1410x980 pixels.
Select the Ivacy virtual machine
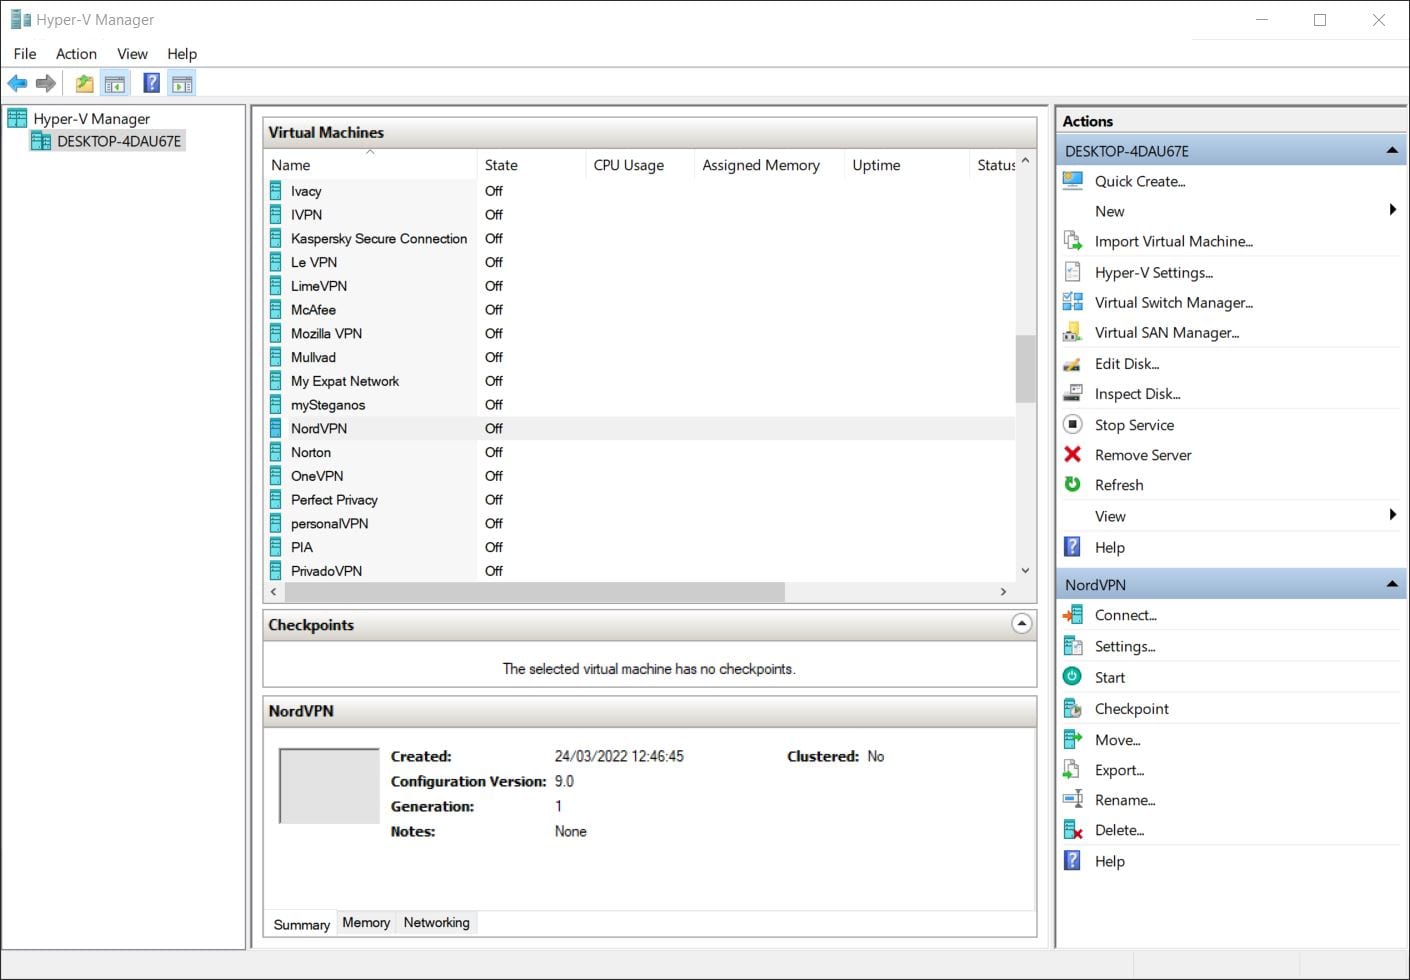pos(640,191)
